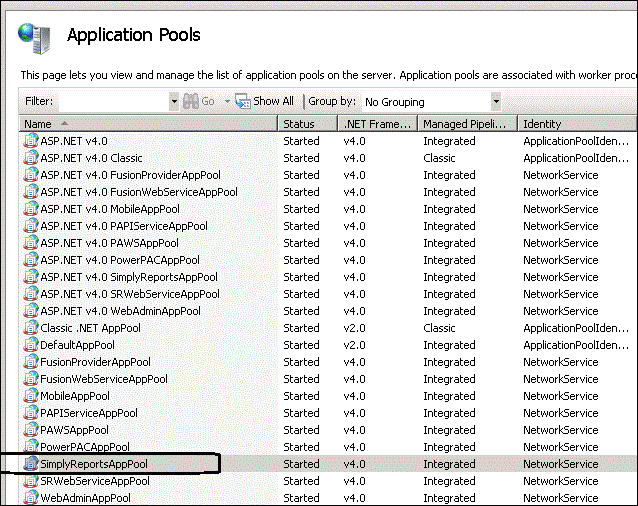Expand the Group by No Grouping dropdown
The width and height of the screenshot is (638, 506).
point(495,101)
